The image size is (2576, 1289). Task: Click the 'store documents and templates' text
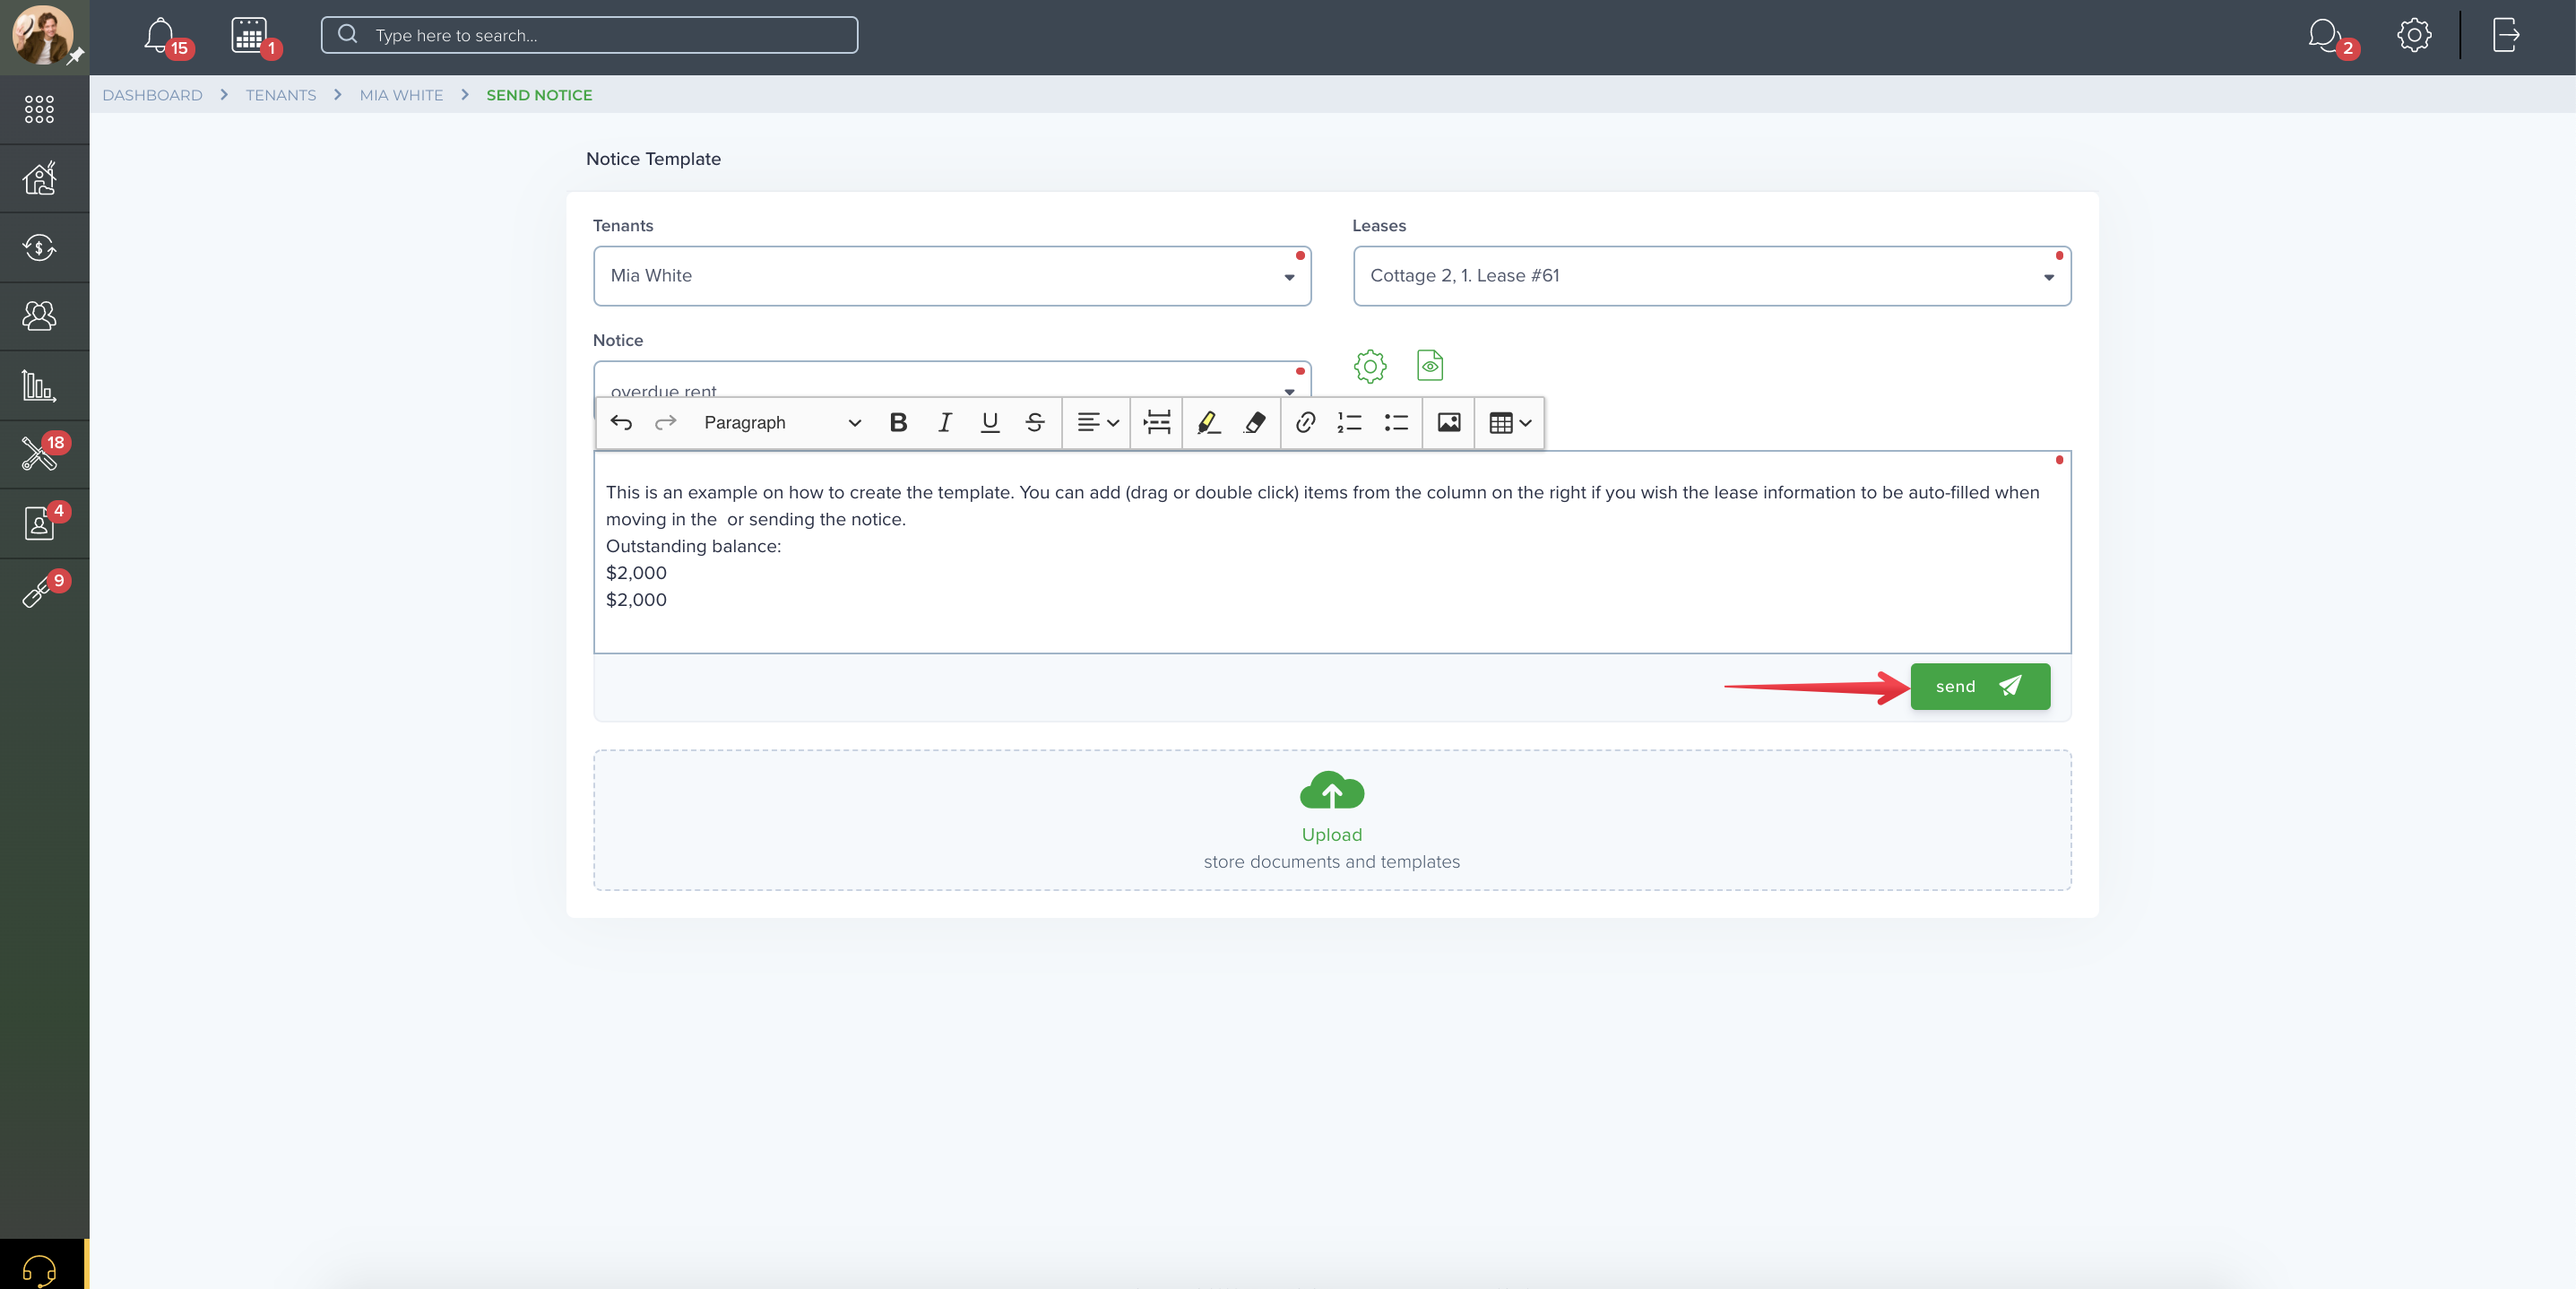pos(1332,862)
